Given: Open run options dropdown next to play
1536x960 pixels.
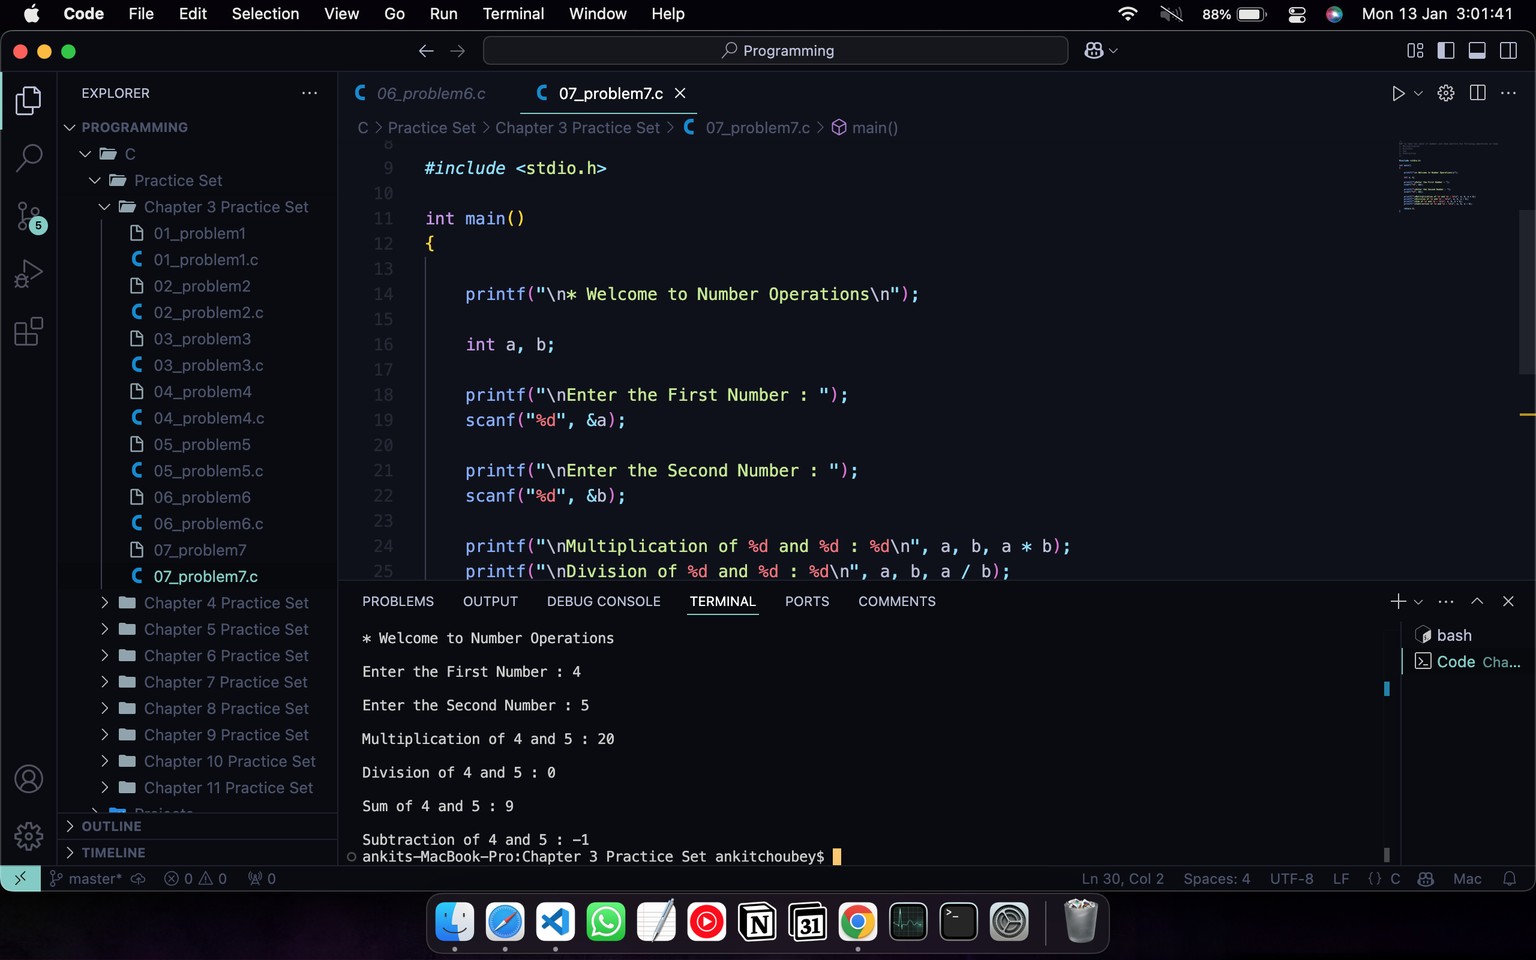Looking at the screenshot, I should (1418, 93).
